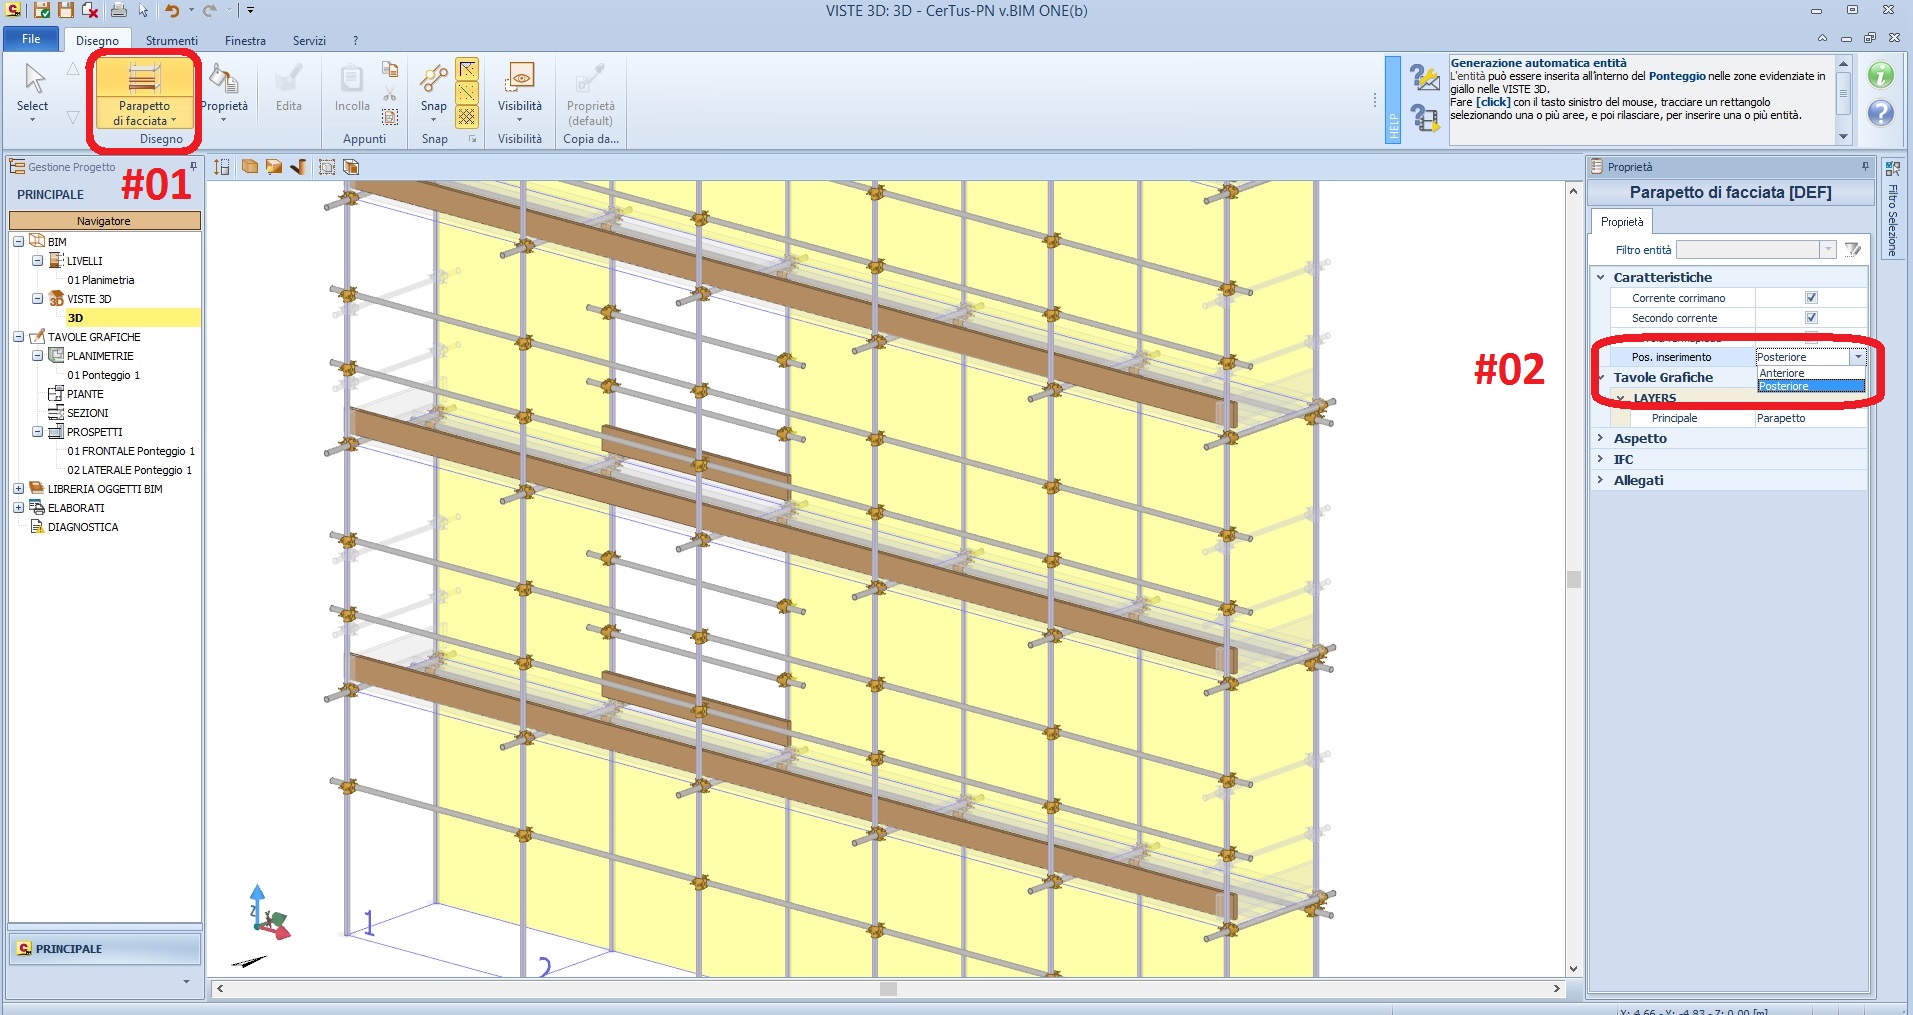Click the filter funnel icon next to Filtro entità
Viewport: 1913px width, 1015px height.
[1853, 250]
